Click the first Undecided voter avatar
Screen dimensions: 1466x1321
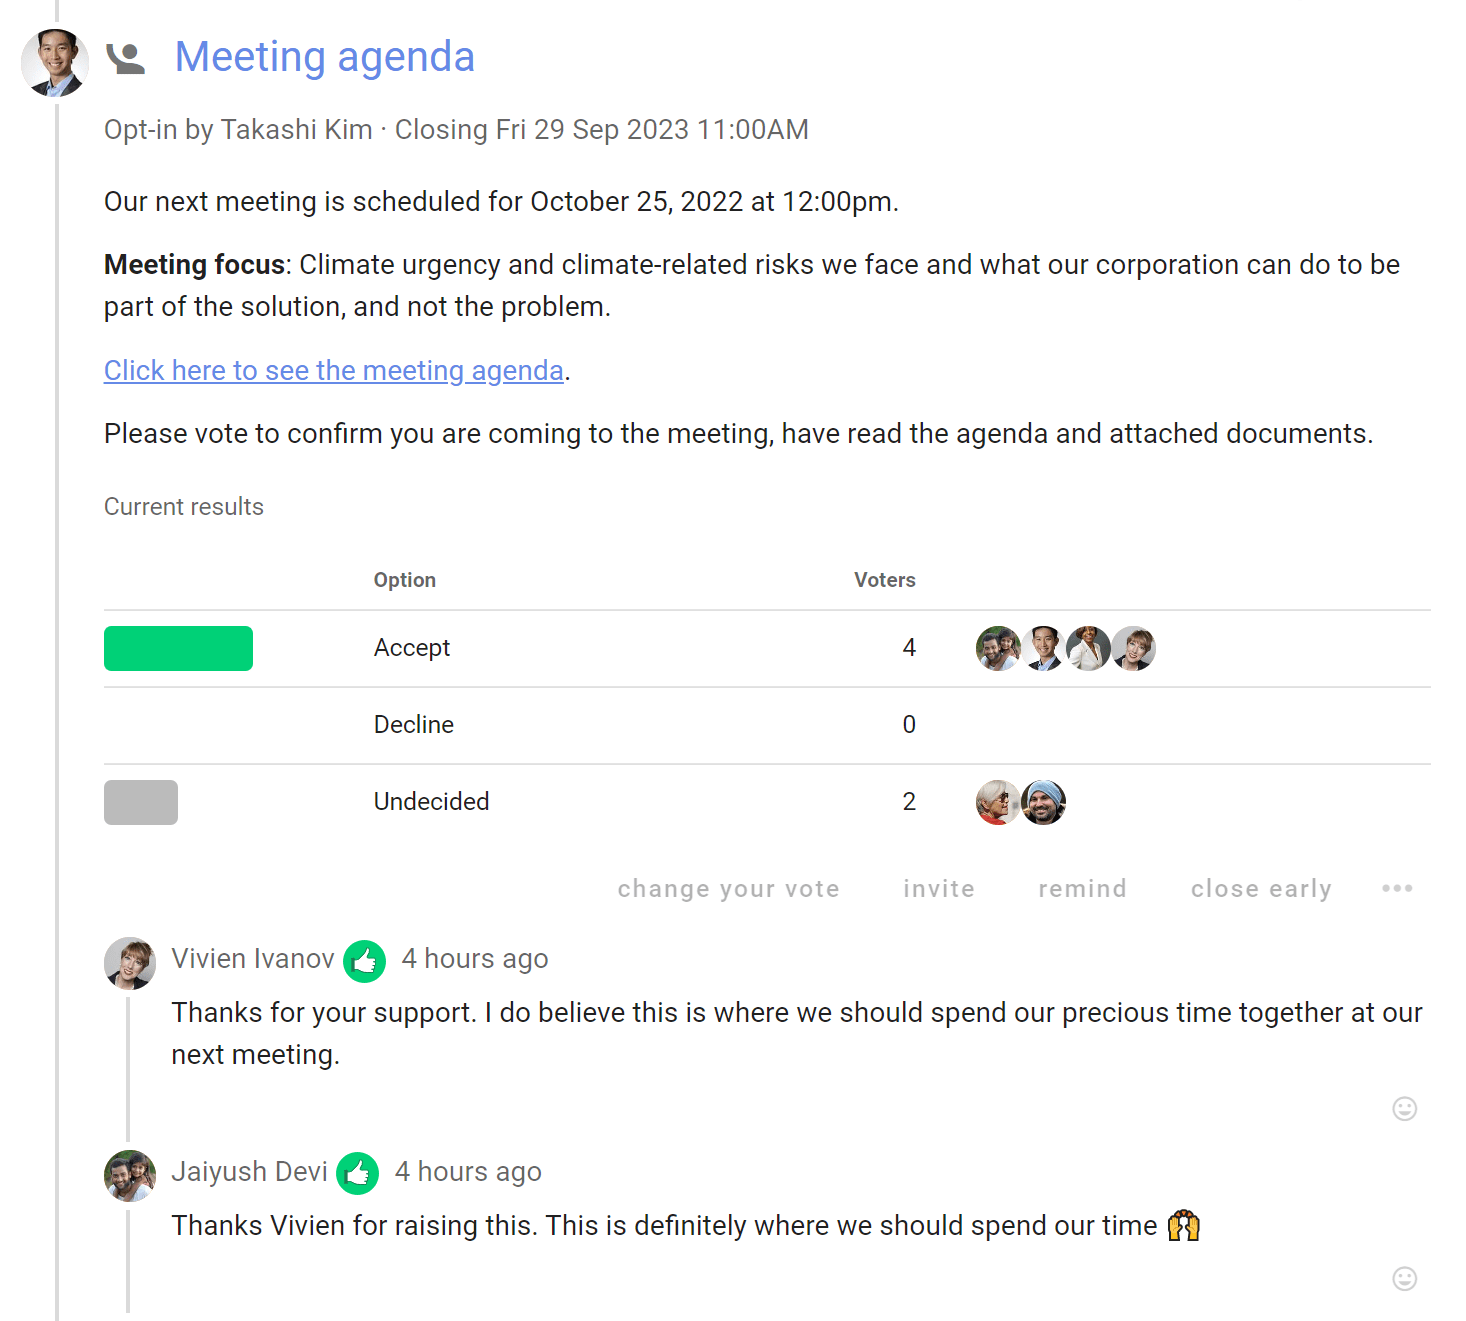point(998,802)
